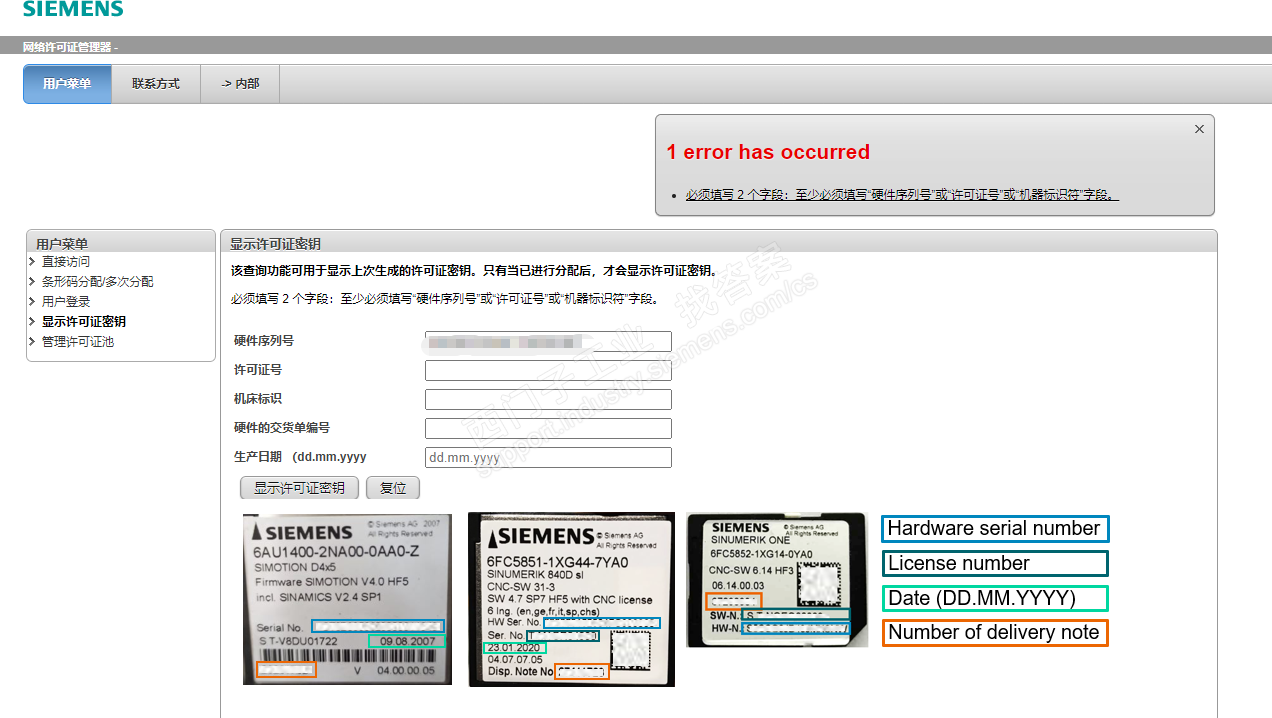
Task: Click the Date (DD.MM.YYYY) legend label
Action: 995,599
